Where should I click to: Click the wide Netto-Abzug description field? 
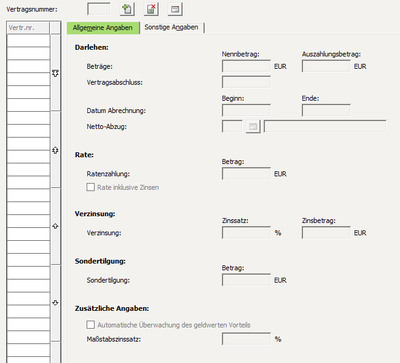point(325,126)
